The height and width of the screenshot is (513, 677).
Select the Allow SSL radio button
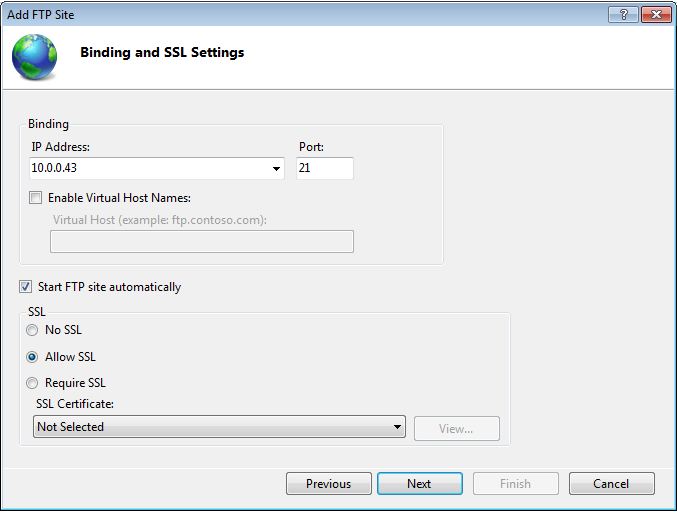point(32,357)
